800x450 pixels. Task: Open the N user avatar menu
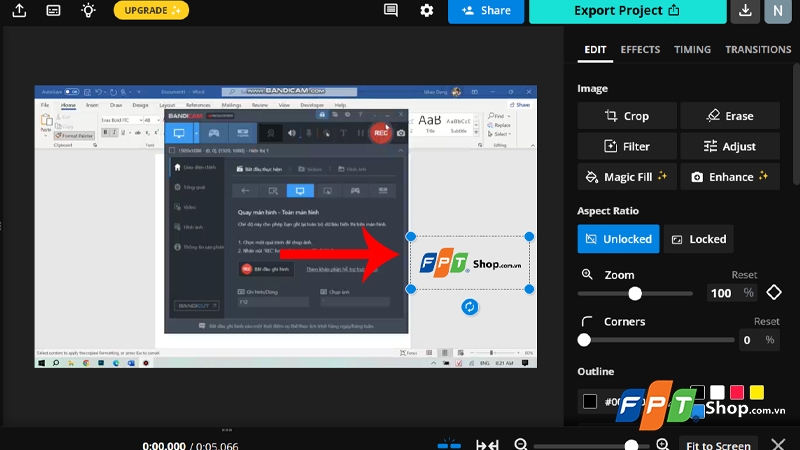pos(778,11)
